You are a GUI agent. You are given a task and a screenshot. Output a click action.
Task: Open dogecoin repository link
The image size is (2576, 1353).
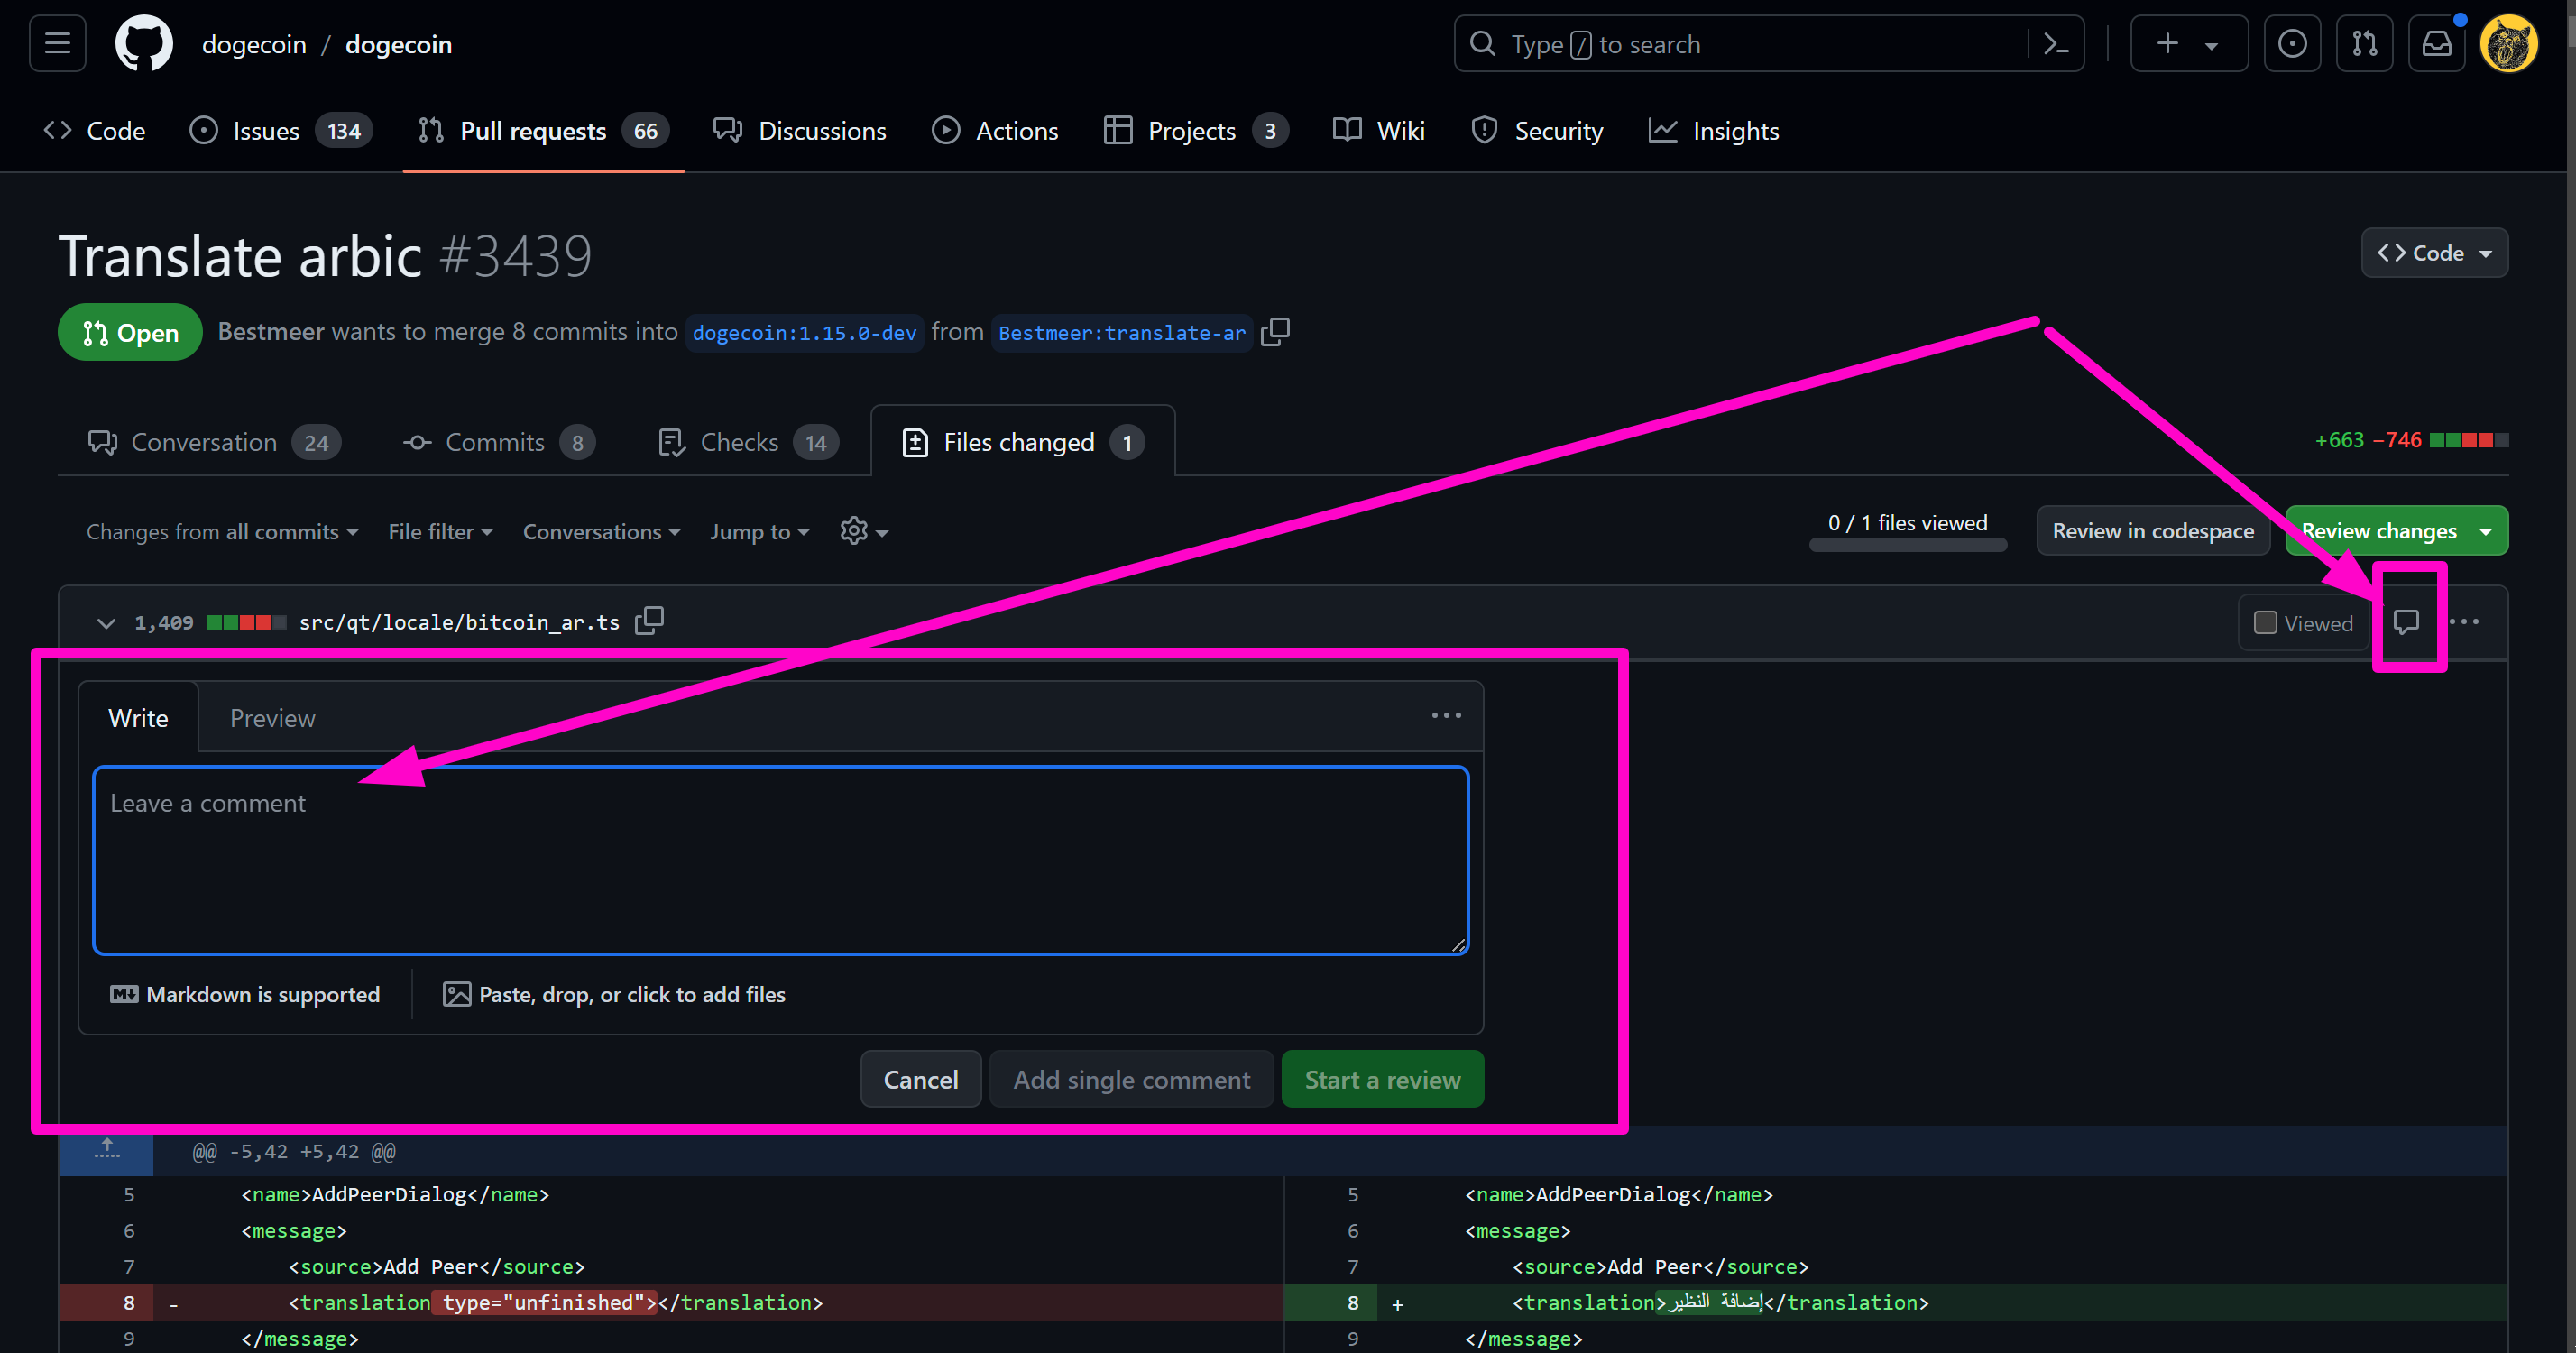[398, 44]
